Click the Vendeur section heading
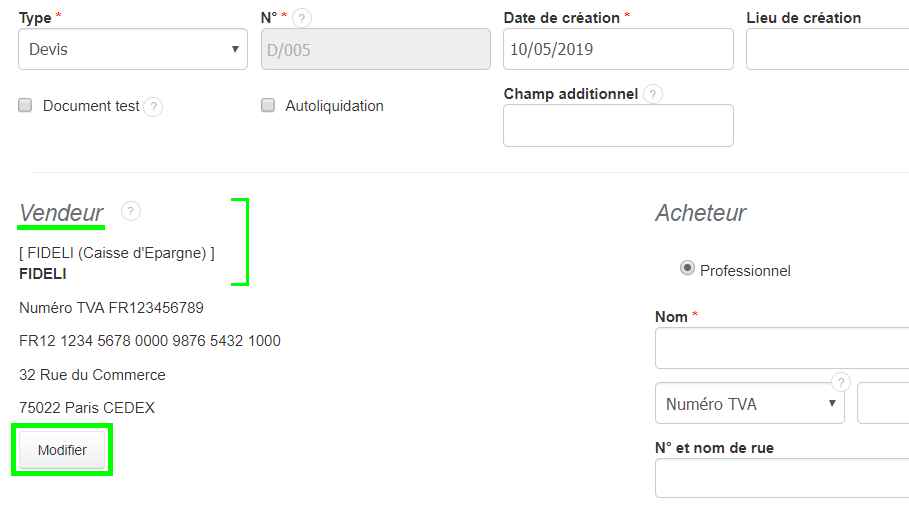 point(61,213)
